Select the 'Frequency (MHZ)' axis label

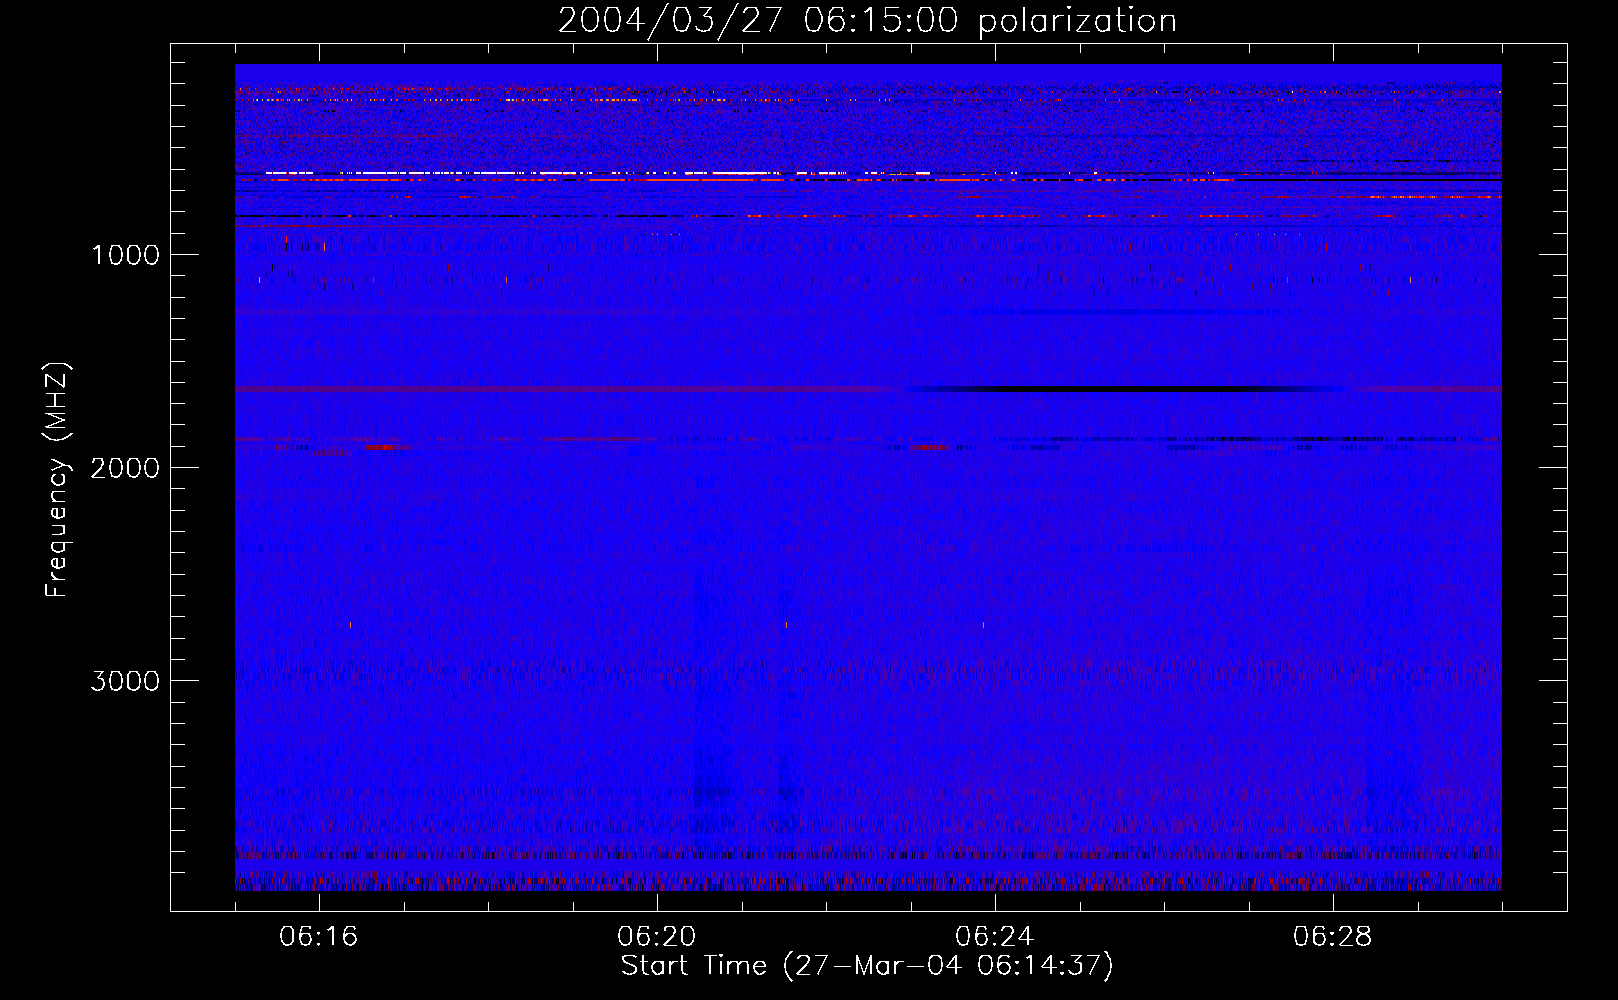pyautogui.click(x=57, y=480)
